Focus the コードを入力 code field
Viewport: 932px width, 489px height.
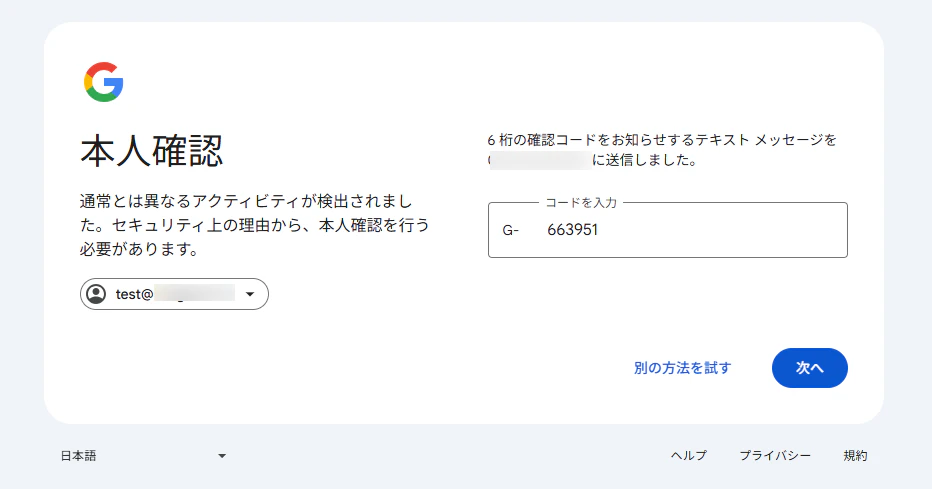point(667,230)
